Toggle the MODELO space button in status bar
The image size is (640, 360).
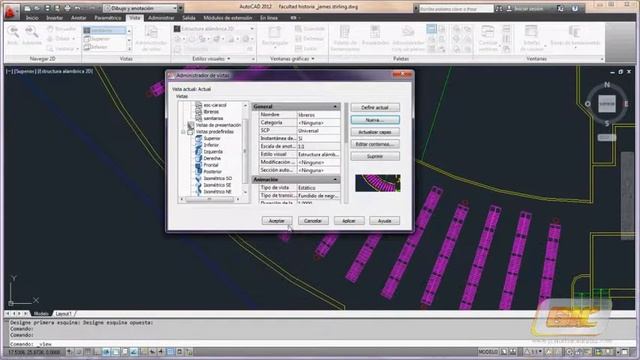click(488, 352)
